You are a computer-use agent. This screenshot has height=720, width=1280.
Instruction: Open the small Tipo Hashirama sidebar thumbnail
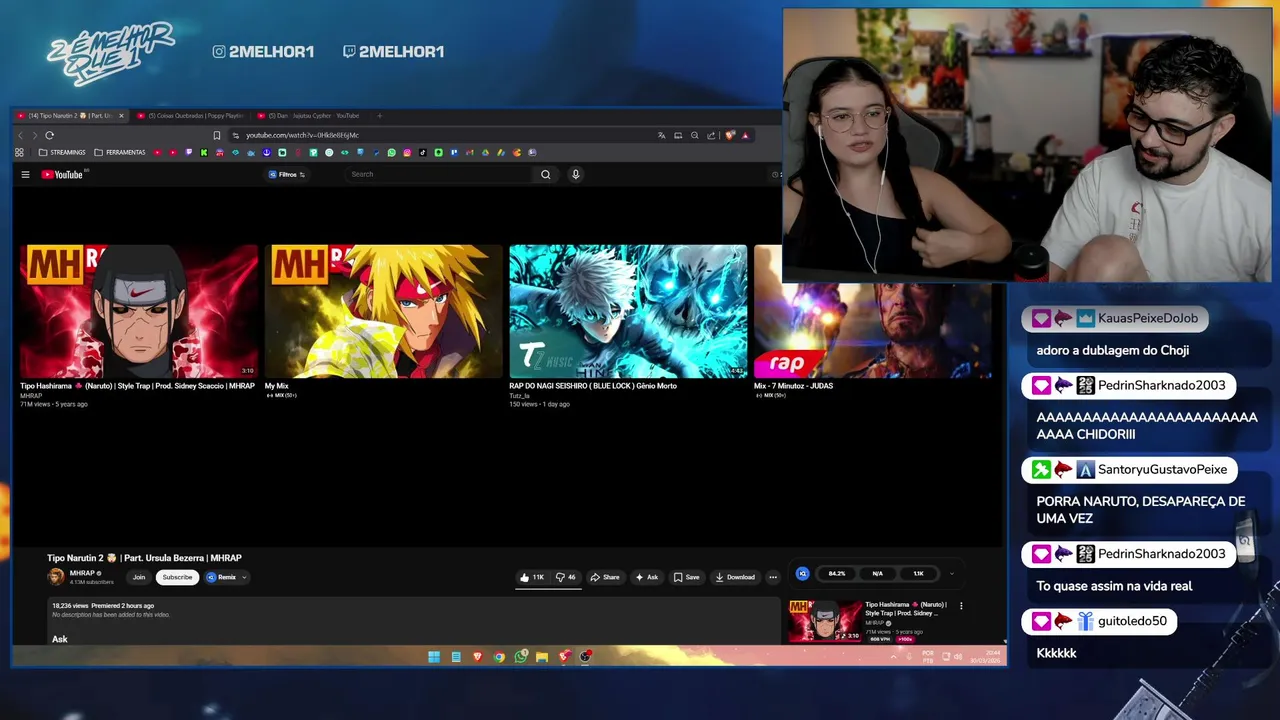pyautogui.click(x=825, y=621)
